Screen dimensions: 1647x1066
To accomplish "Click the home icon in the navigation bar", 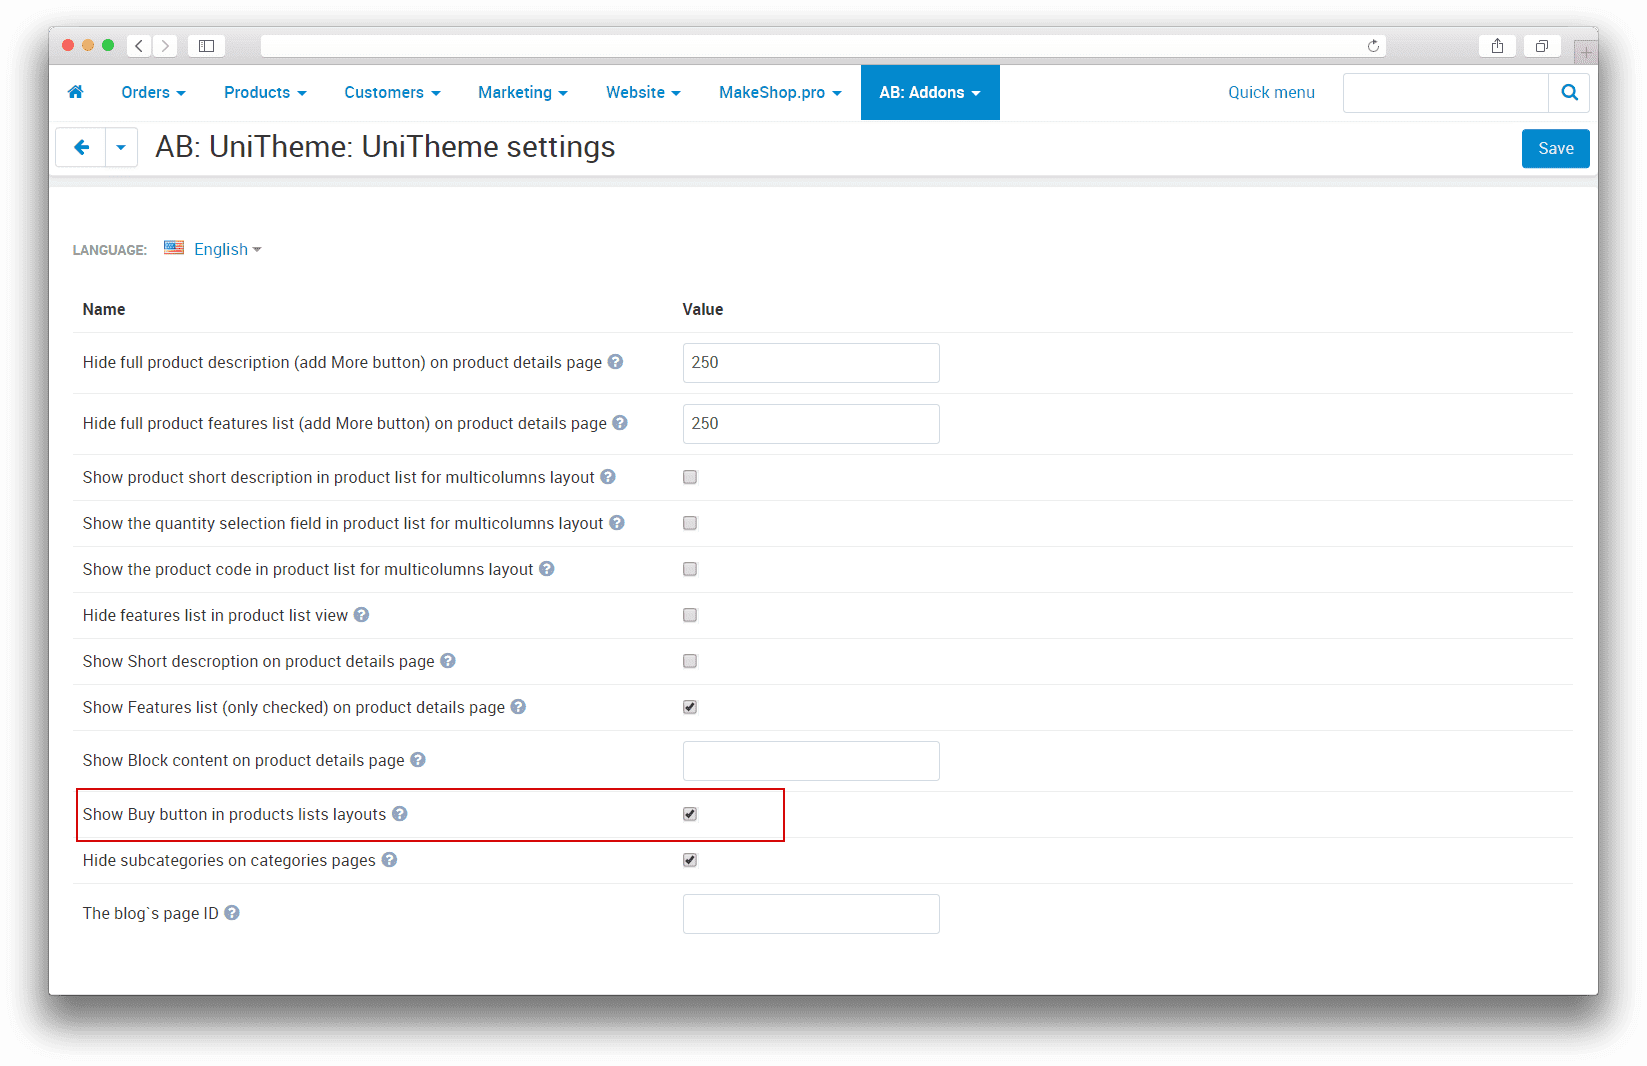I will point(75,92).
